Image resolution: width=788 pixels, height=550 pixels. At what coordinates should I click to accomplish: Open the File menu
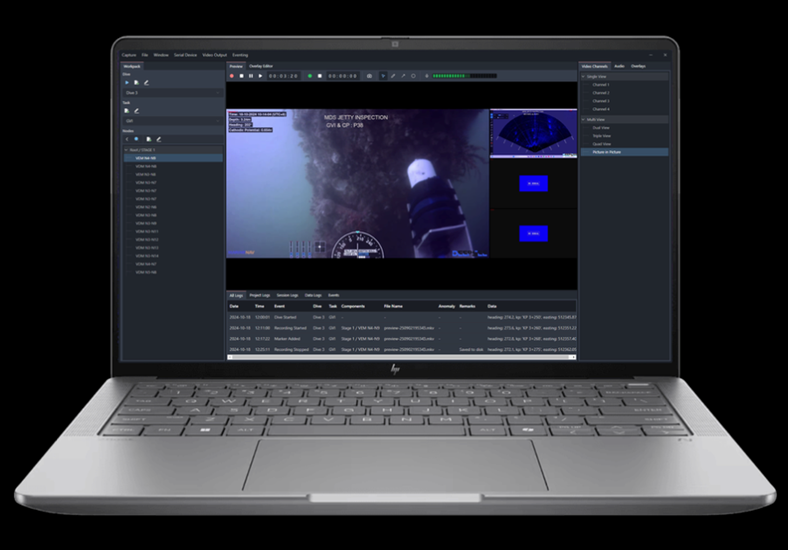point(145,55)
